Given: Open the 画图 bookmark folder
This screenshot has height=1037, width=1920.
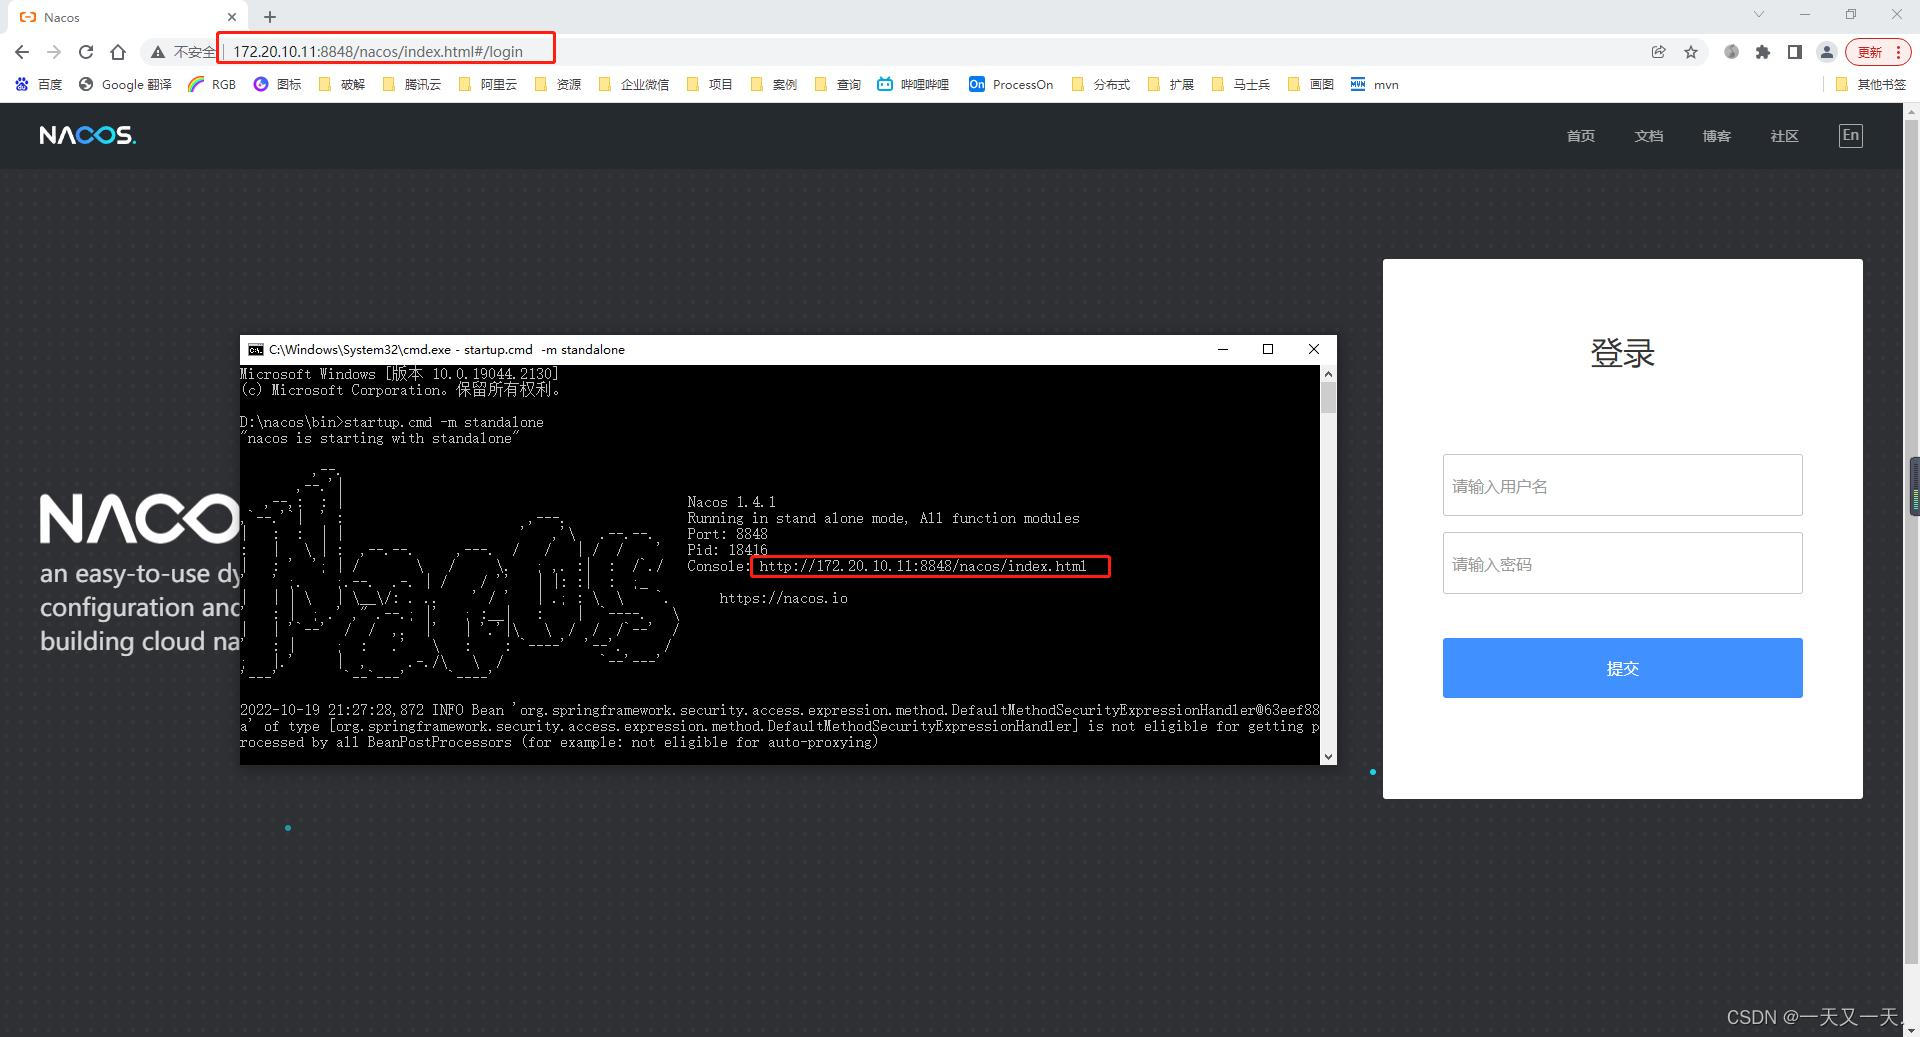Looking at the screenshot, I should [x=1311, y=84].
